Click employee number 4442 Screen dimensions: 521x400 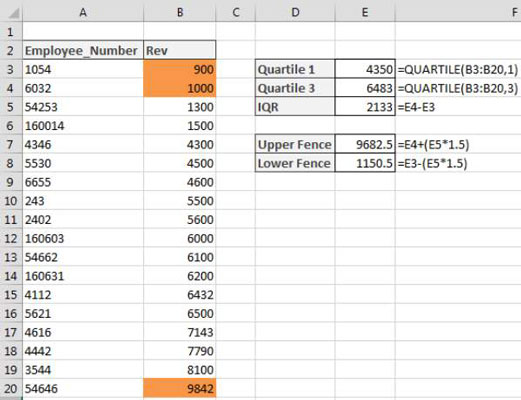pos(83,351)
